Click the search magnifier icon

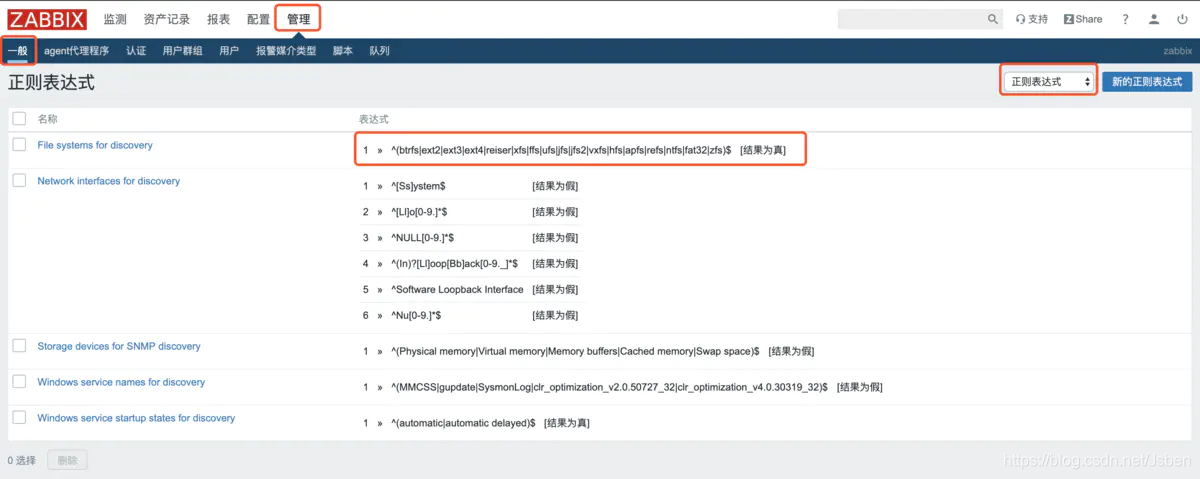click(993, 19)
